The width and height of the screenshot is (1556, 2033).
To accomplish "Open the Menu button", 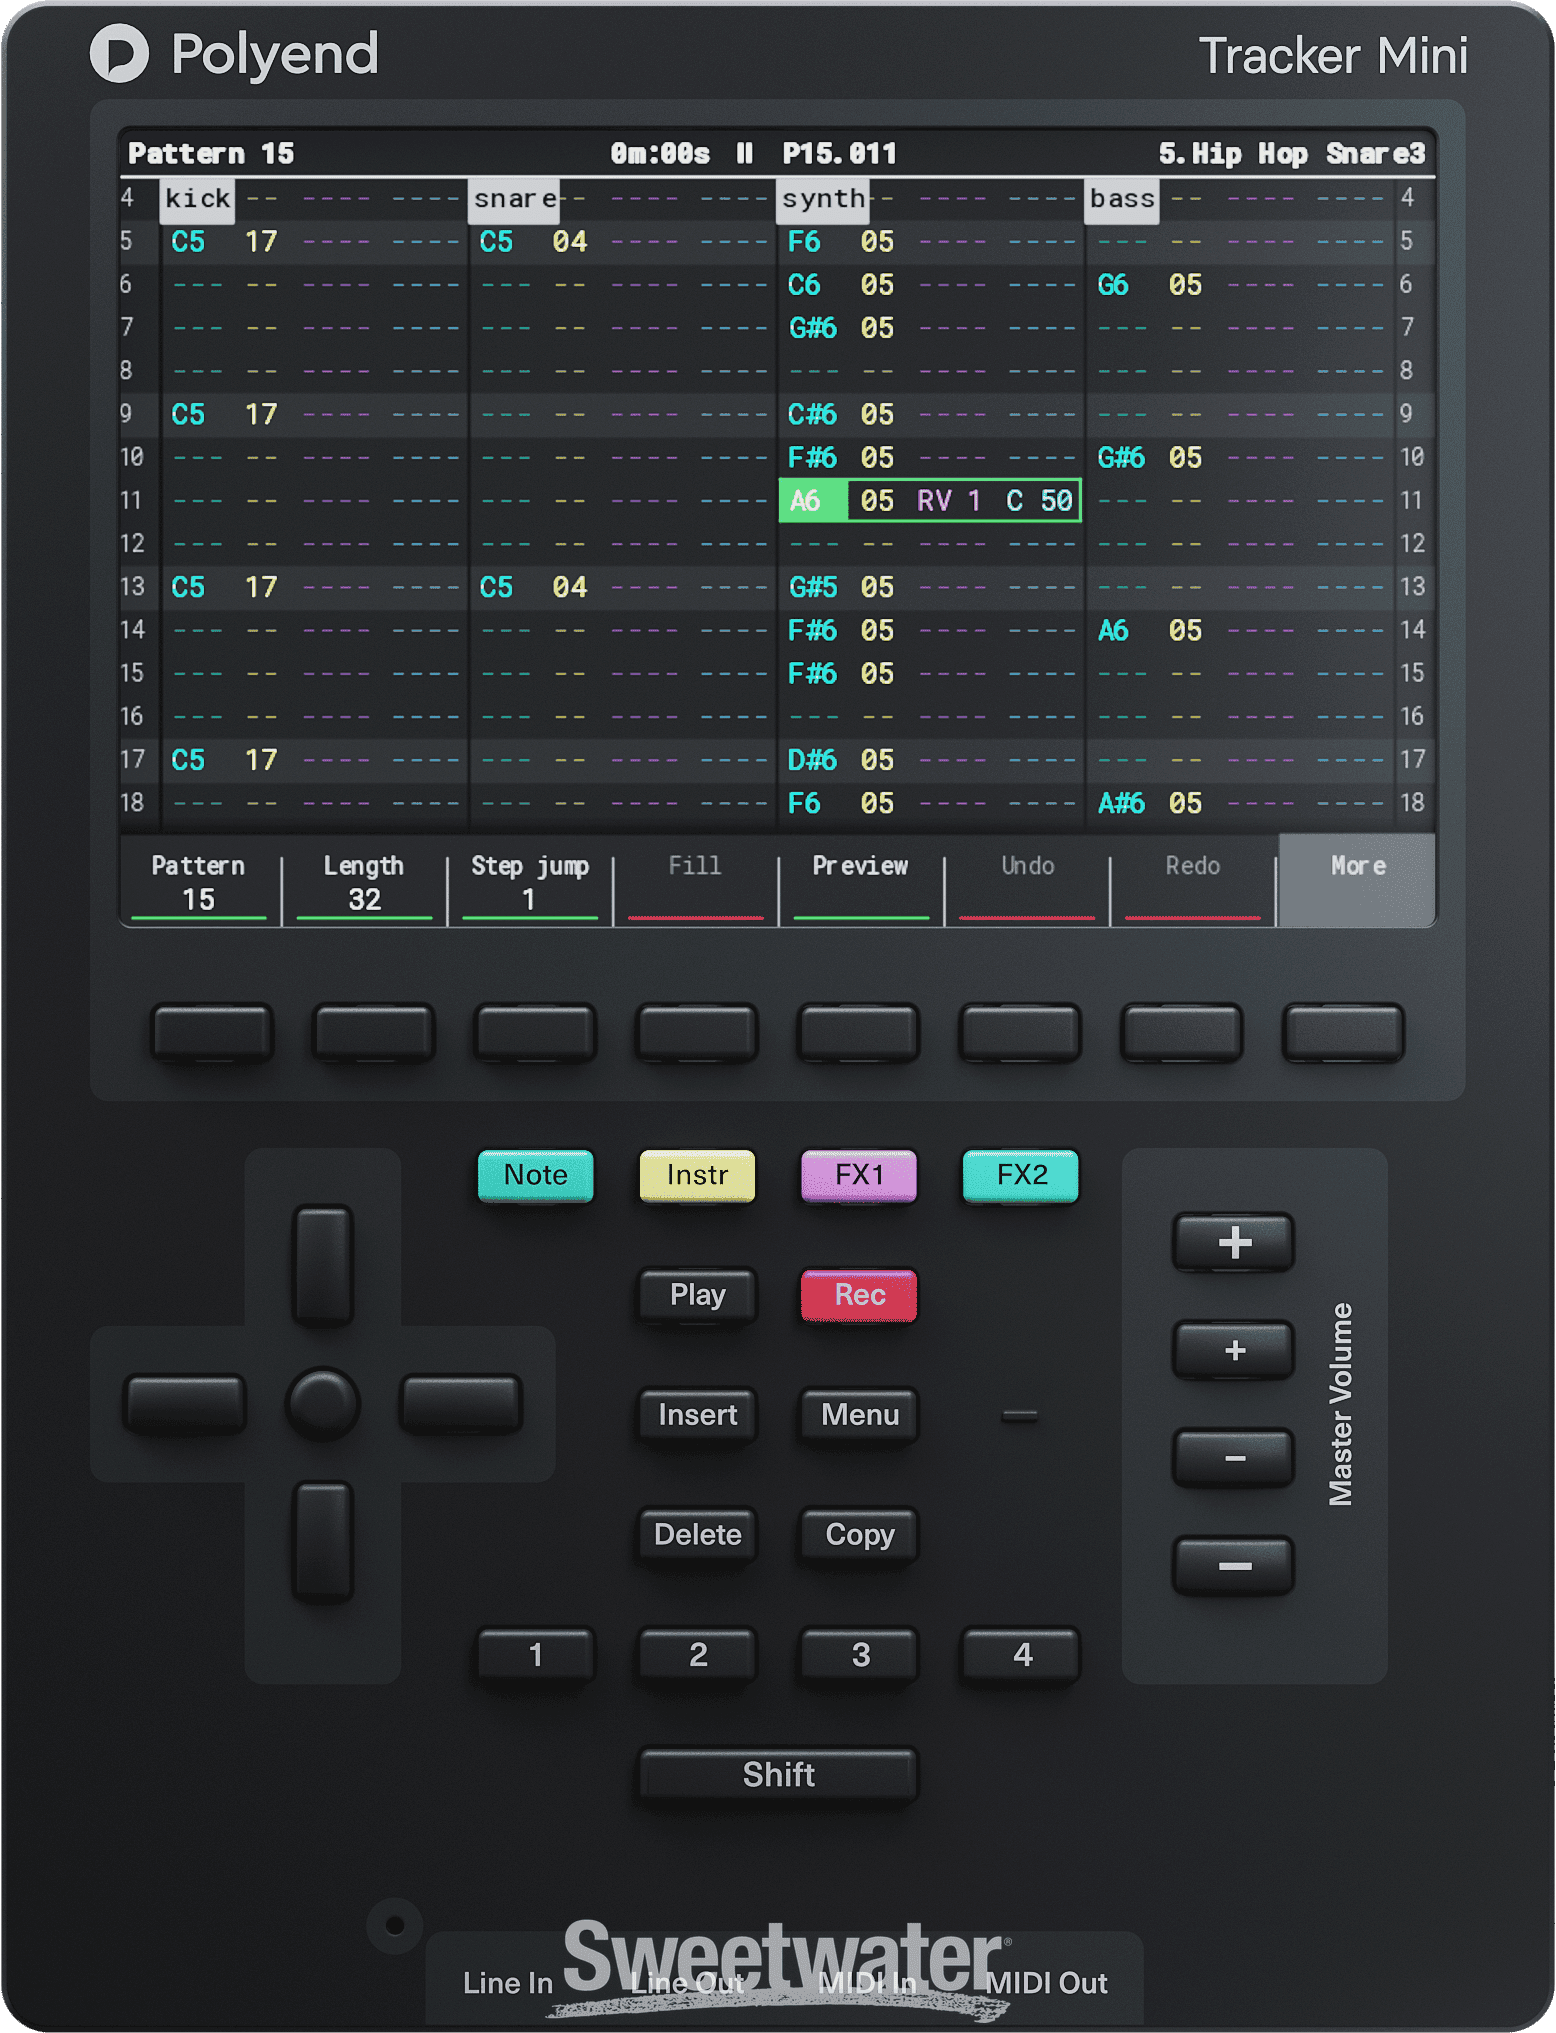I will (859, 1415).
